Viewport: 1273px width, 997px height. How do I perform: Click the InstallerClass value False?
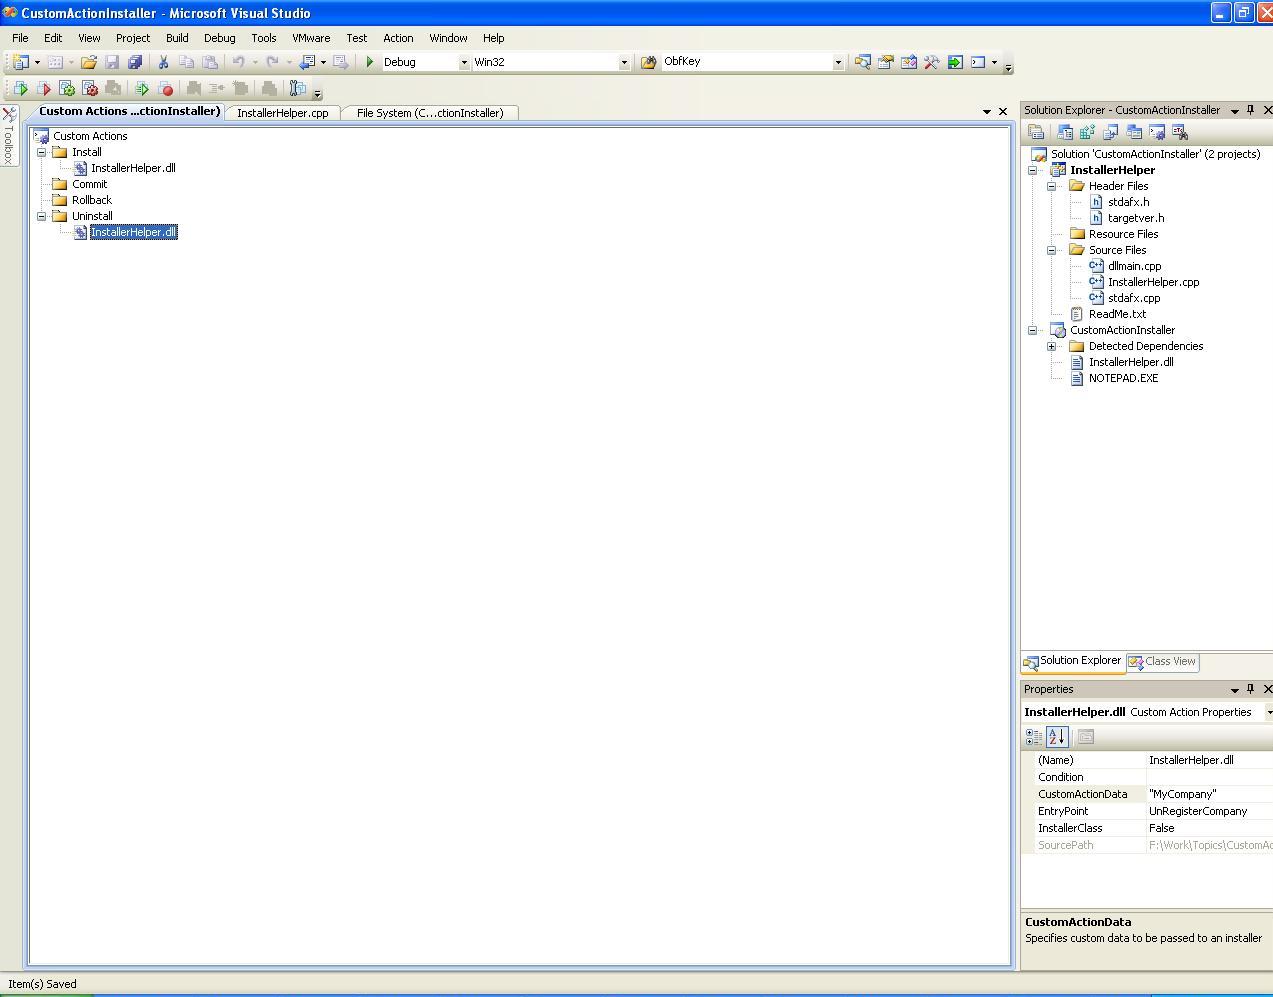pos(1210,828)
